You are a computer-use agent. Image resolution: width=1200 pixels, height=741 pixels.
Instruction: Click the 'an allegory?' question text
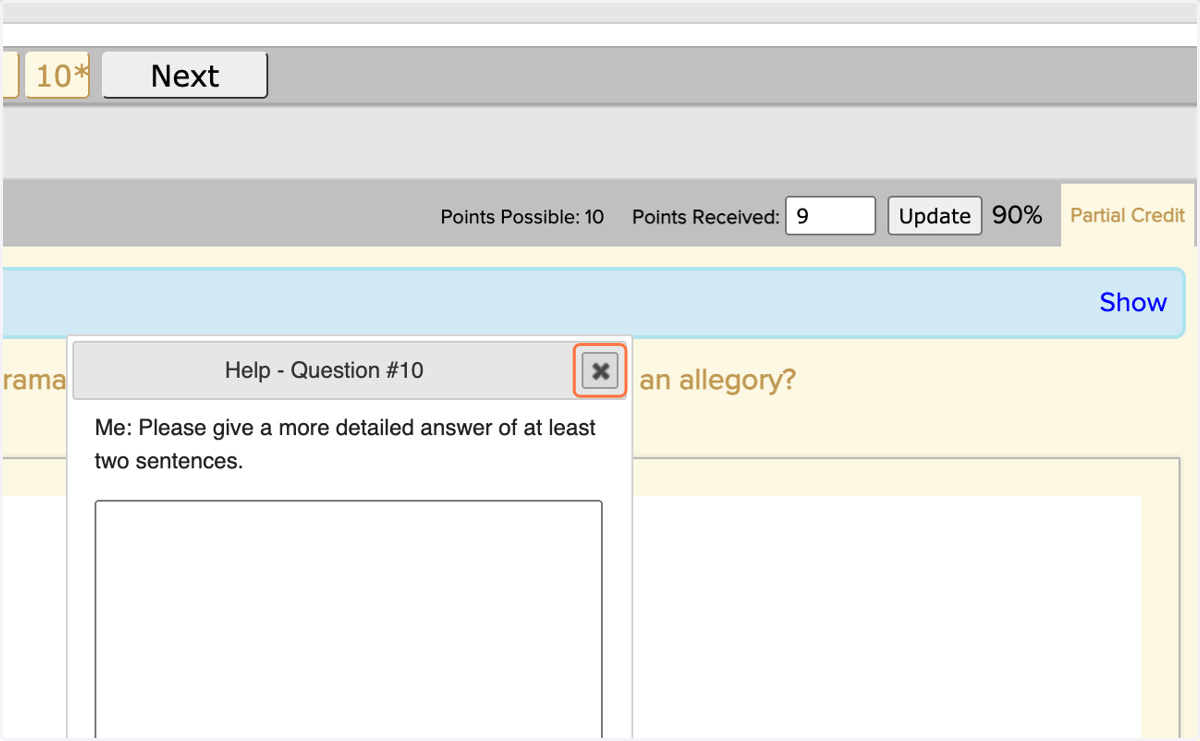(x=717, y=380)
